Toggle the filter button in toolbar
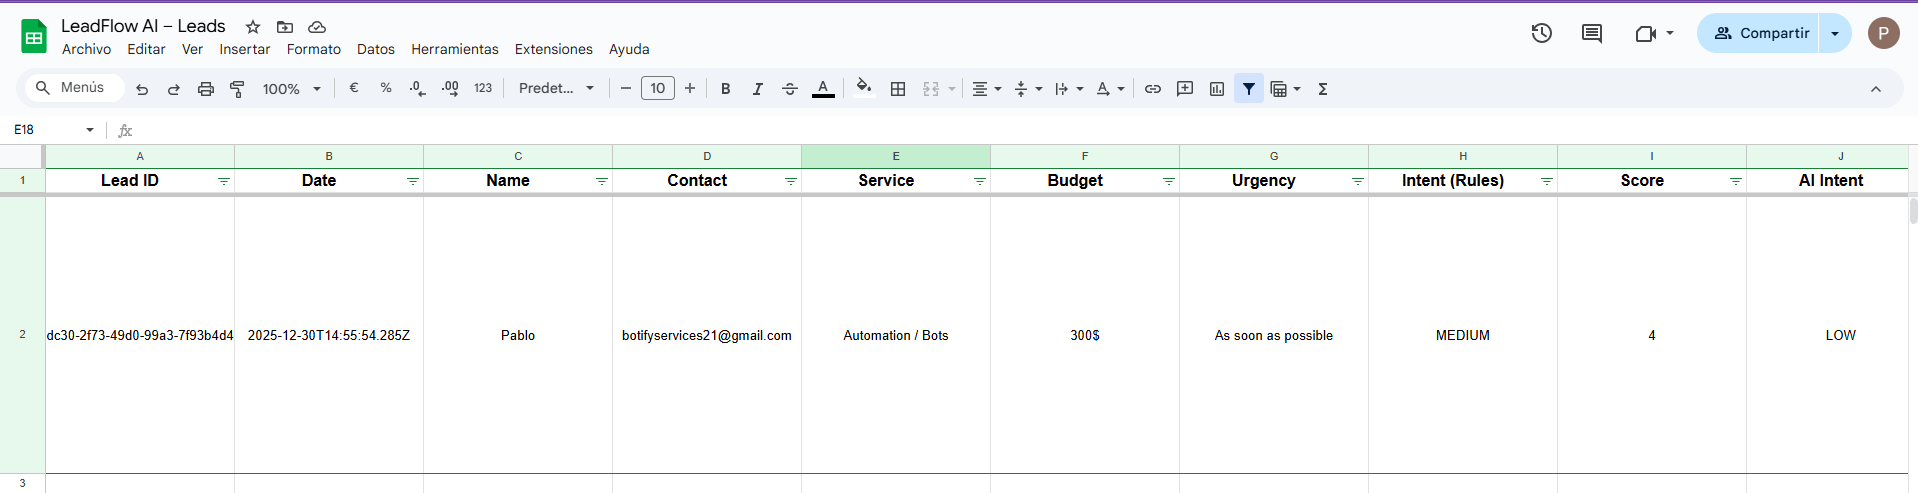This screenshot has width=1918, height=493. pyautogui.click(x=1249, y=89)
